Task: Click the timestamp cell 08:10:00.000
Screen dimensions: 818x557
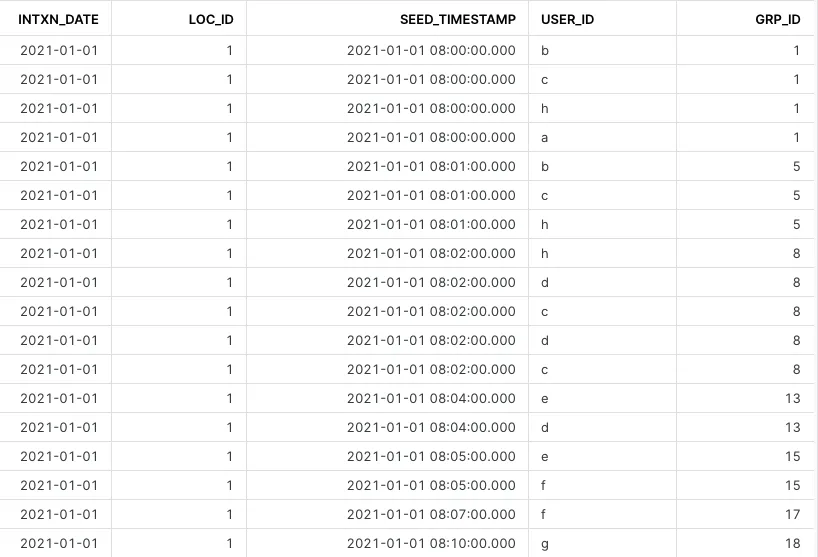Action: (431, 543)
